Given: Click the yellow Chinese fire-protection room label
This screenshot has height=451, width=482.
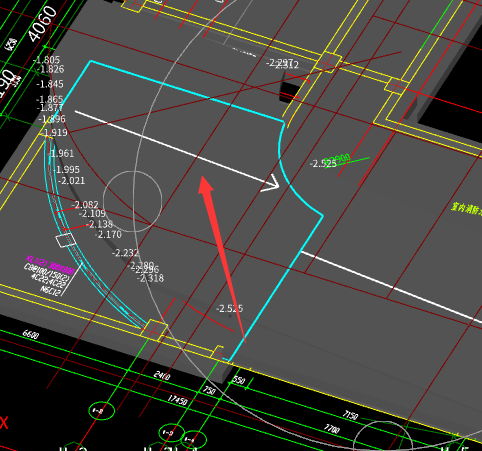Looking at the screenshot, I should pos(466,209).
